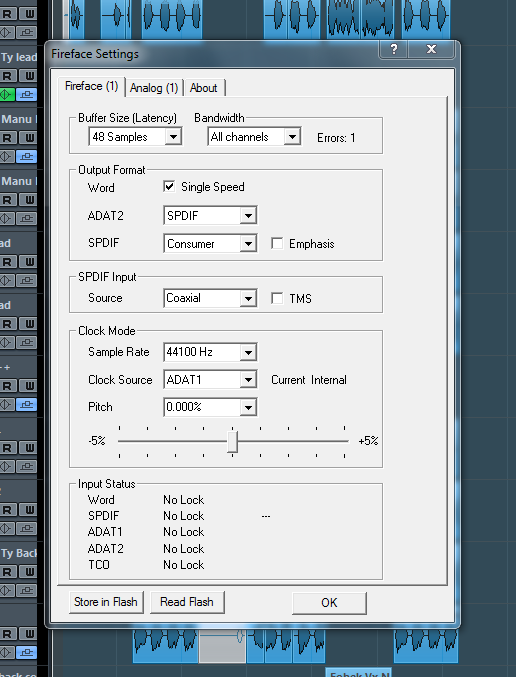Click the 'Ty lead' track name

pyautogui.click(x=19, y=57)
